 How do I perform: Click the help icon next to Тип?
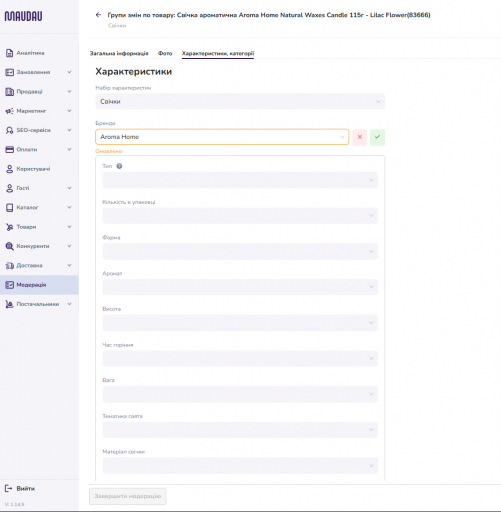[x=119, y=166]
